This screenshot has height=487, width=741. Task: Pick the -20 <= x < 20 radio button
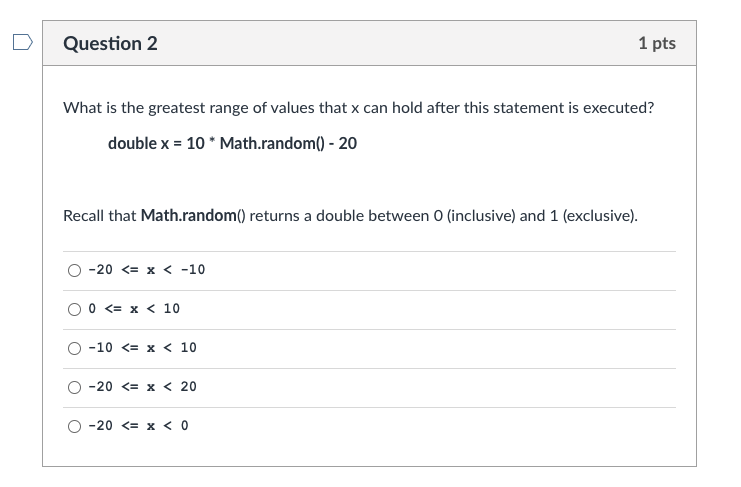coord(74,387)
